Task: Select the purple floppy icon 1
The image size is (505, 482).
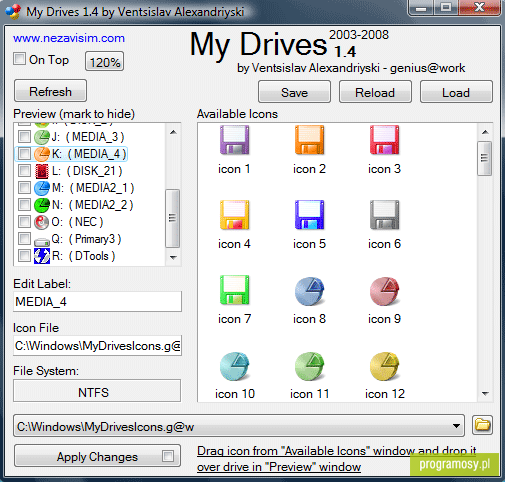Action: [x=234, y=140]
